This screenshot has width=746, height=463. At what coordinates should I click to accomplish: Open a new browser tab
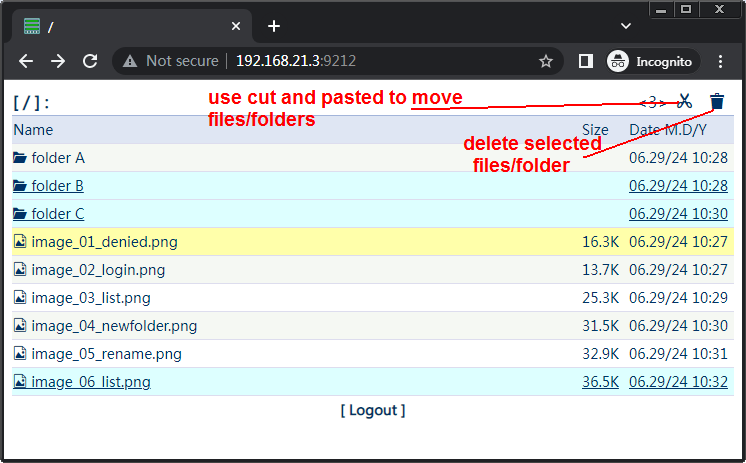click(274, 26)
